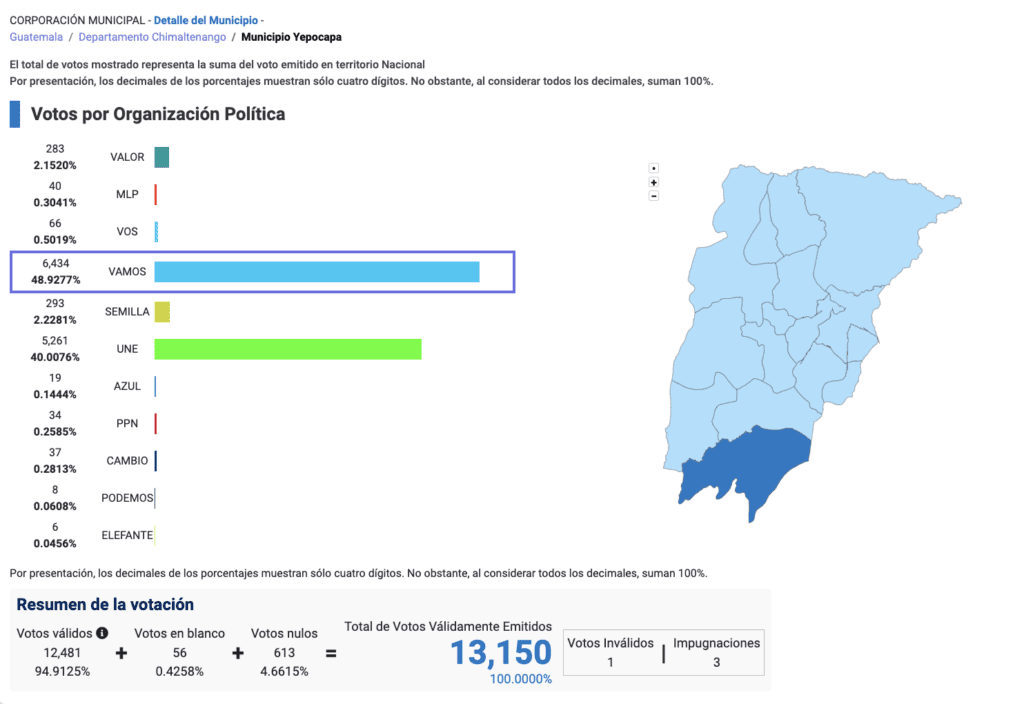Click the Votos Inválidos count box
Screen dimensions: 1024x704
click(x=610, y=653)
